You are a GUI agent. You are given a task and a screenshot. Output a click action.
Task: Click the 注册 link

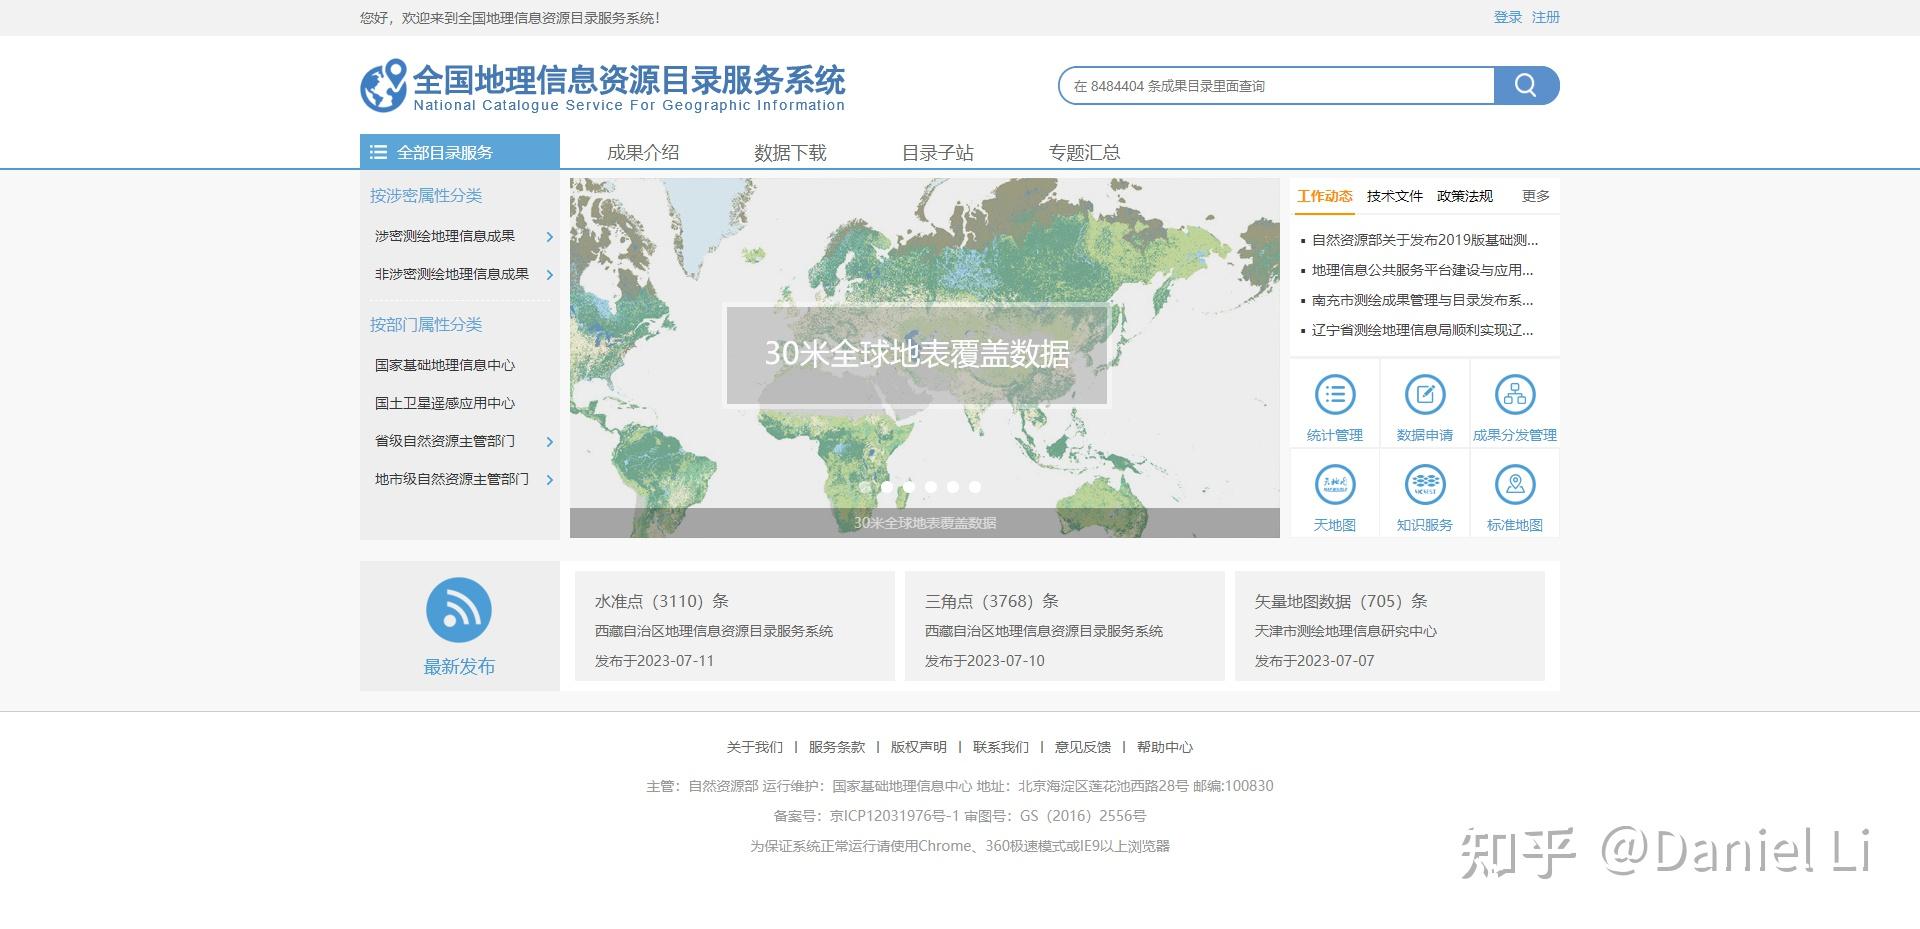pos(1546,17)
